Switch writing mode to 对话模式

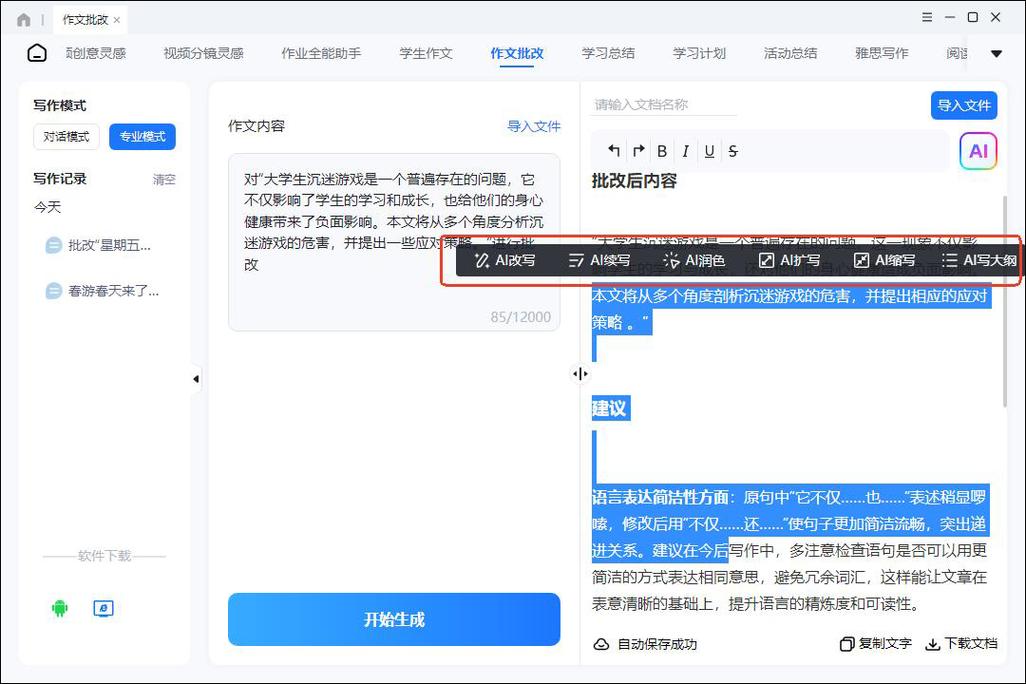coord(65,137)
